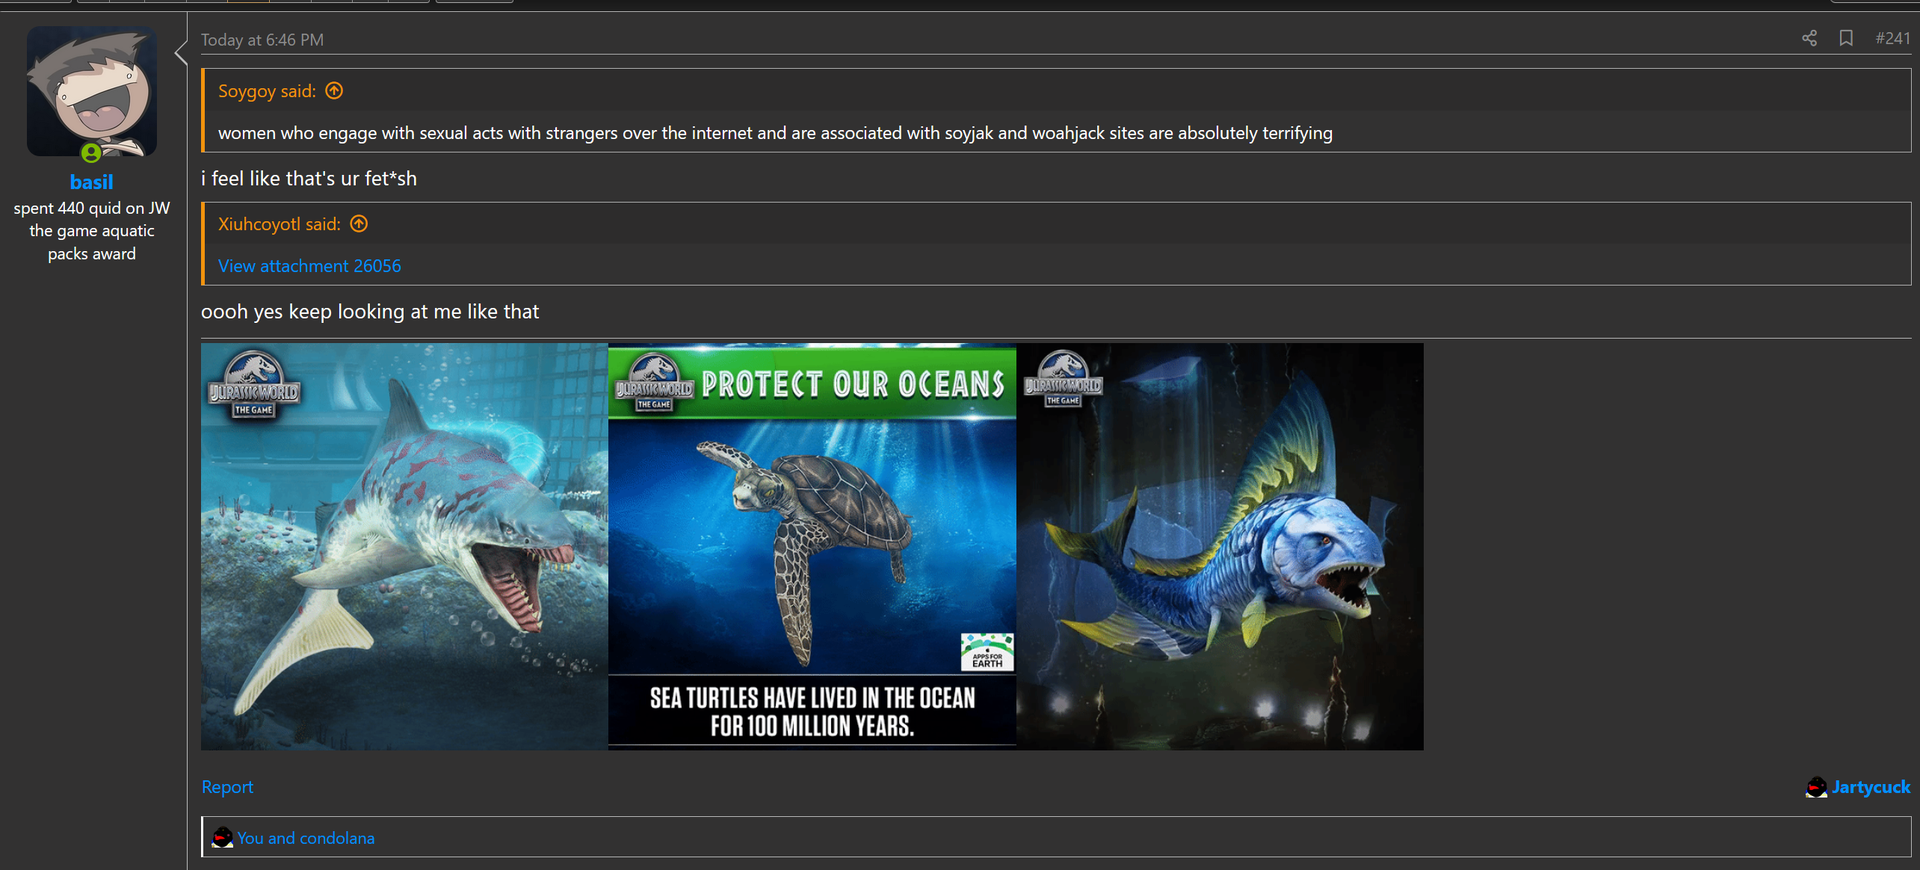Screen dimensions: 1920x870
Task: Click the user title text under basil
Action: (92, 231)
